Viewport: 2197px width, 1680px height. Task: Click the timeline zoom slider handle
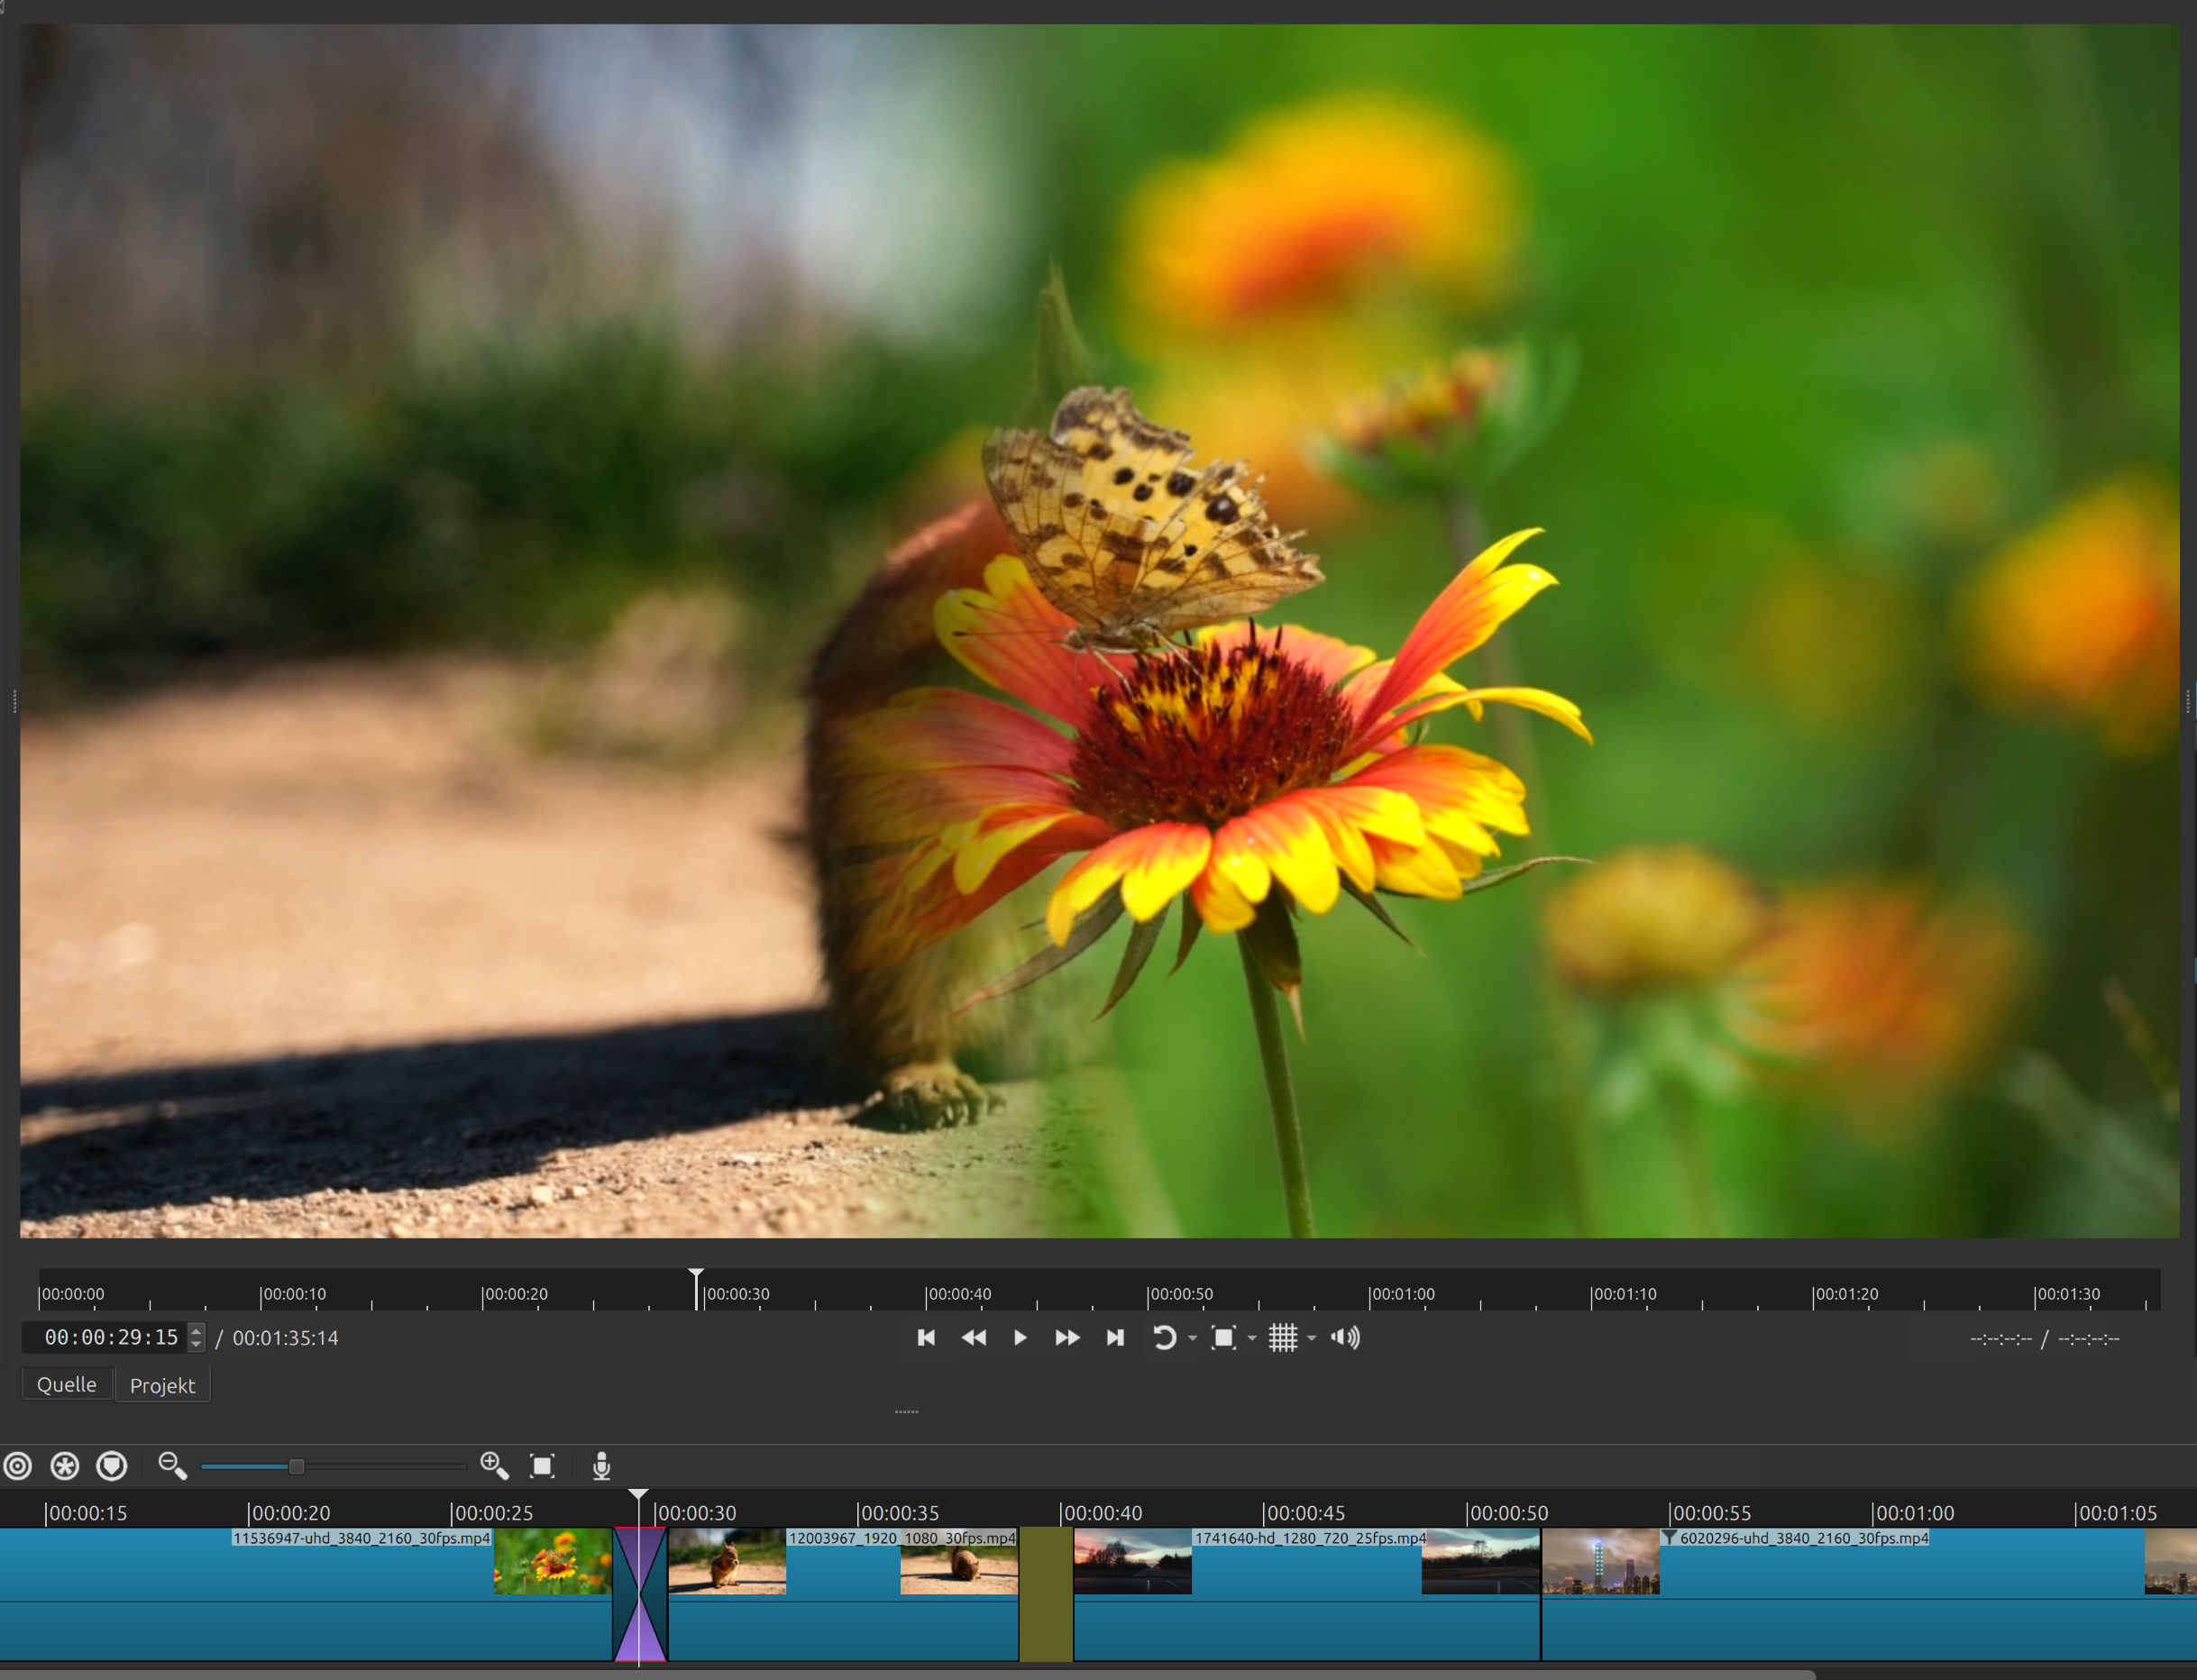point(296,1466)
